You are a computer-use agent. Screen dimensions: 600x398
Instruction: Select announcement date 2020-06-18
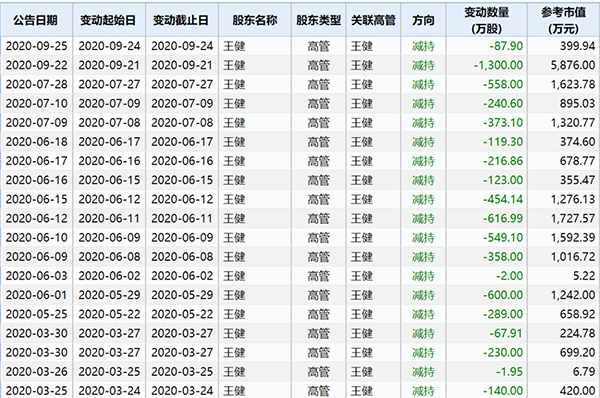pos(36,142)
